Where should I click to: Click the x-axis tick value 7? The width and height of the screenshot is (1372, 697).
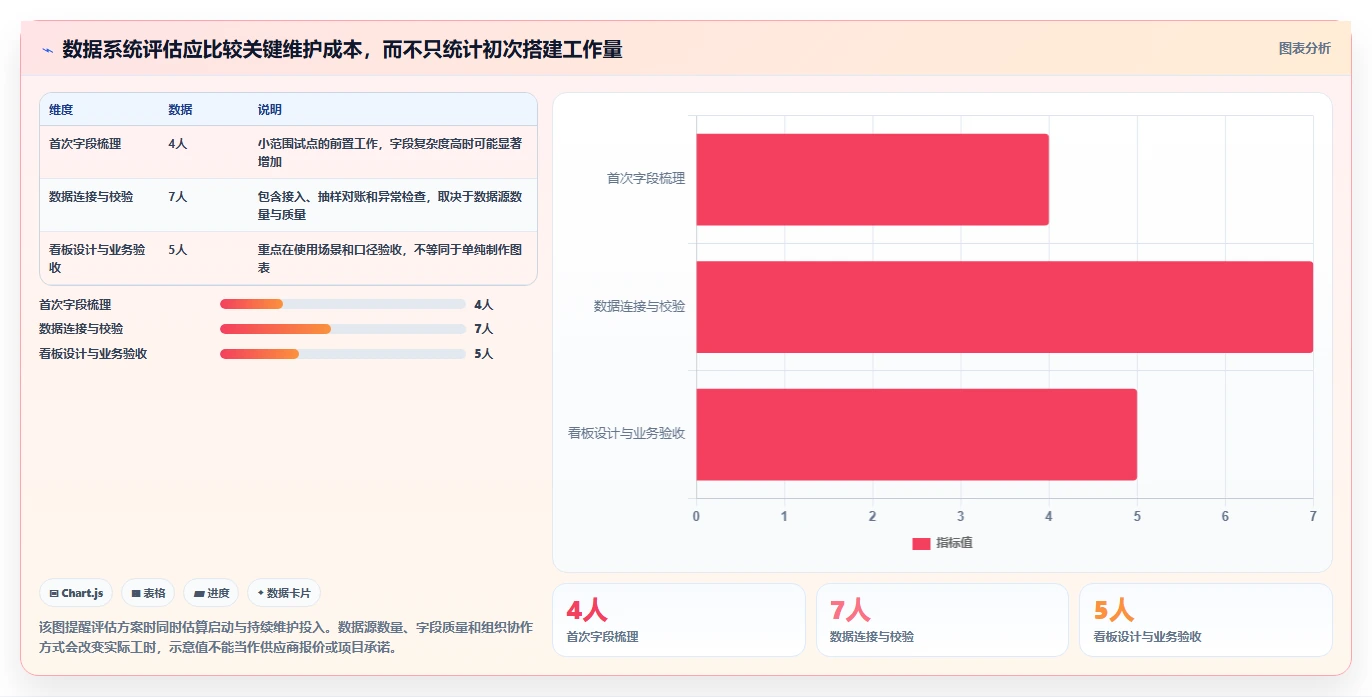click(x=1312, y=517)
